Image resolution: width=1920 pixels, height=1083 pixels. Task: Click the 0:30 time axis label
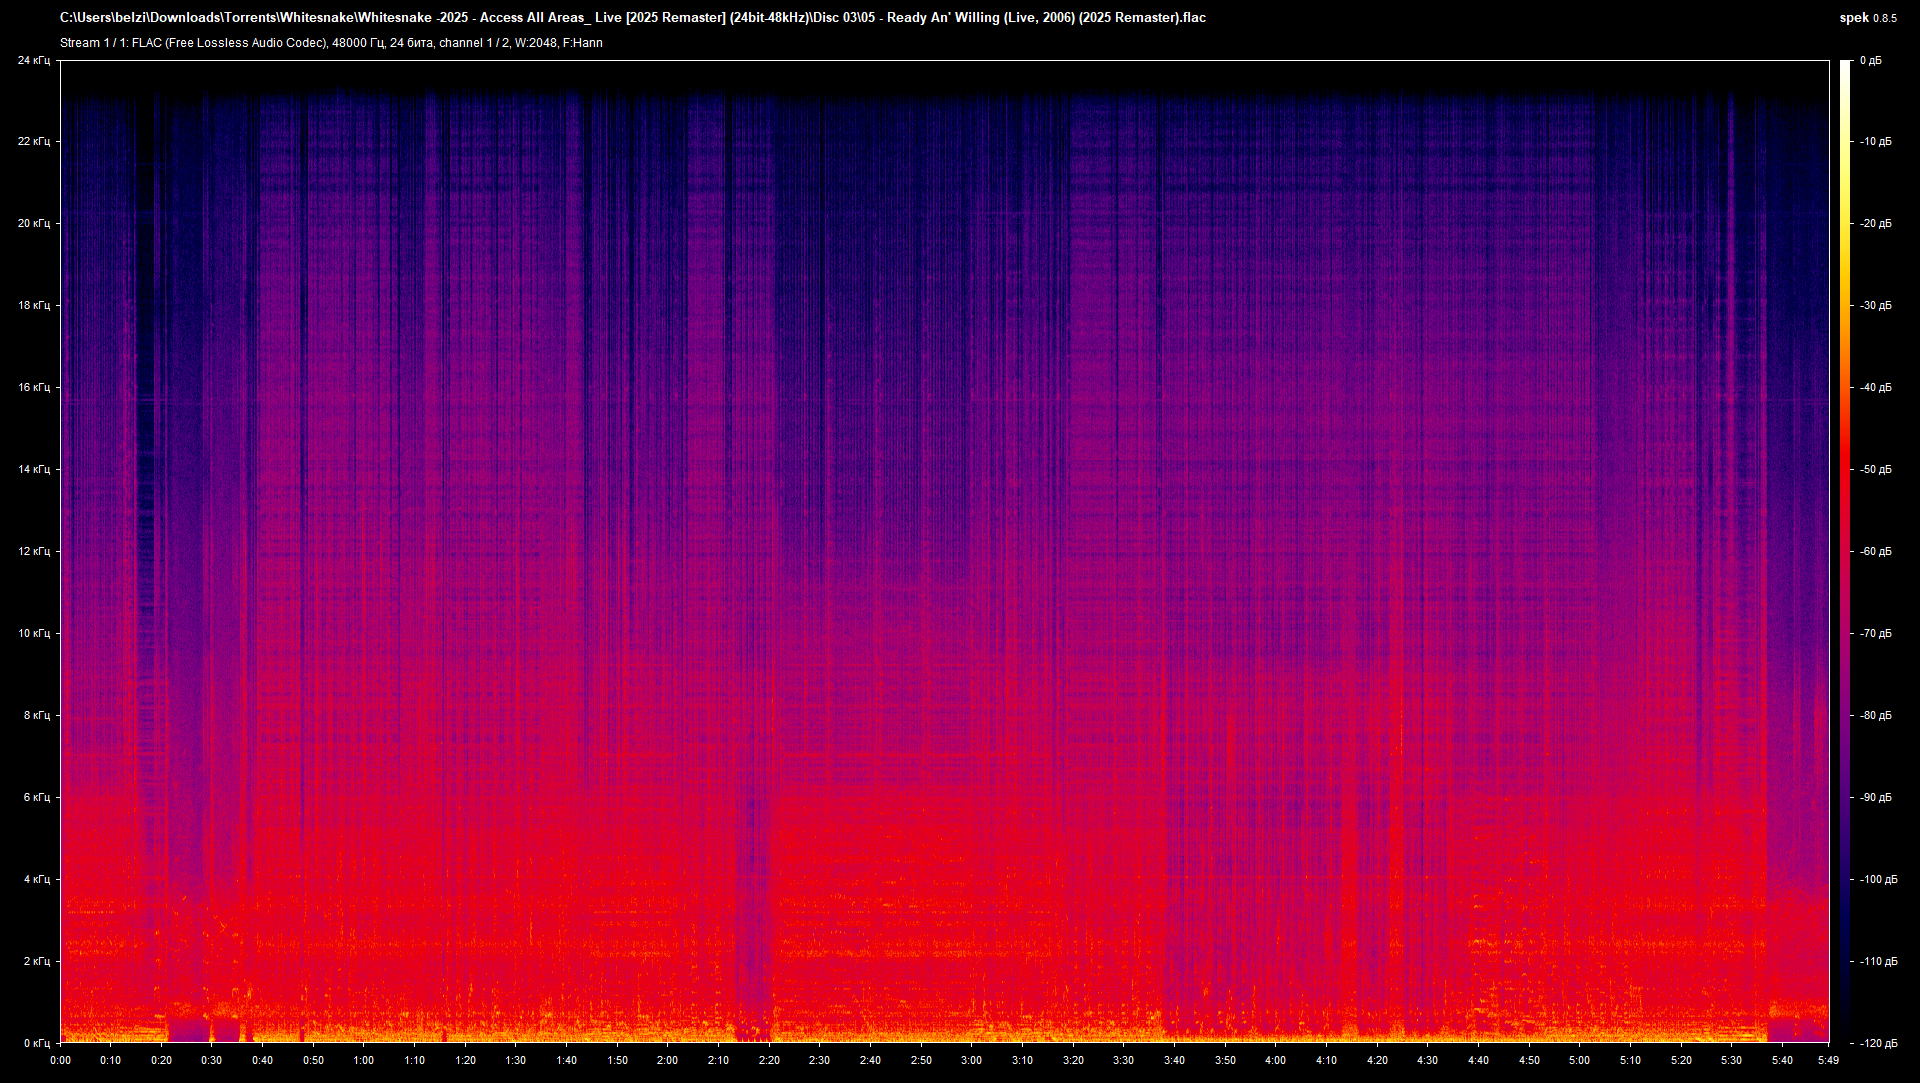pos(211,1060)
